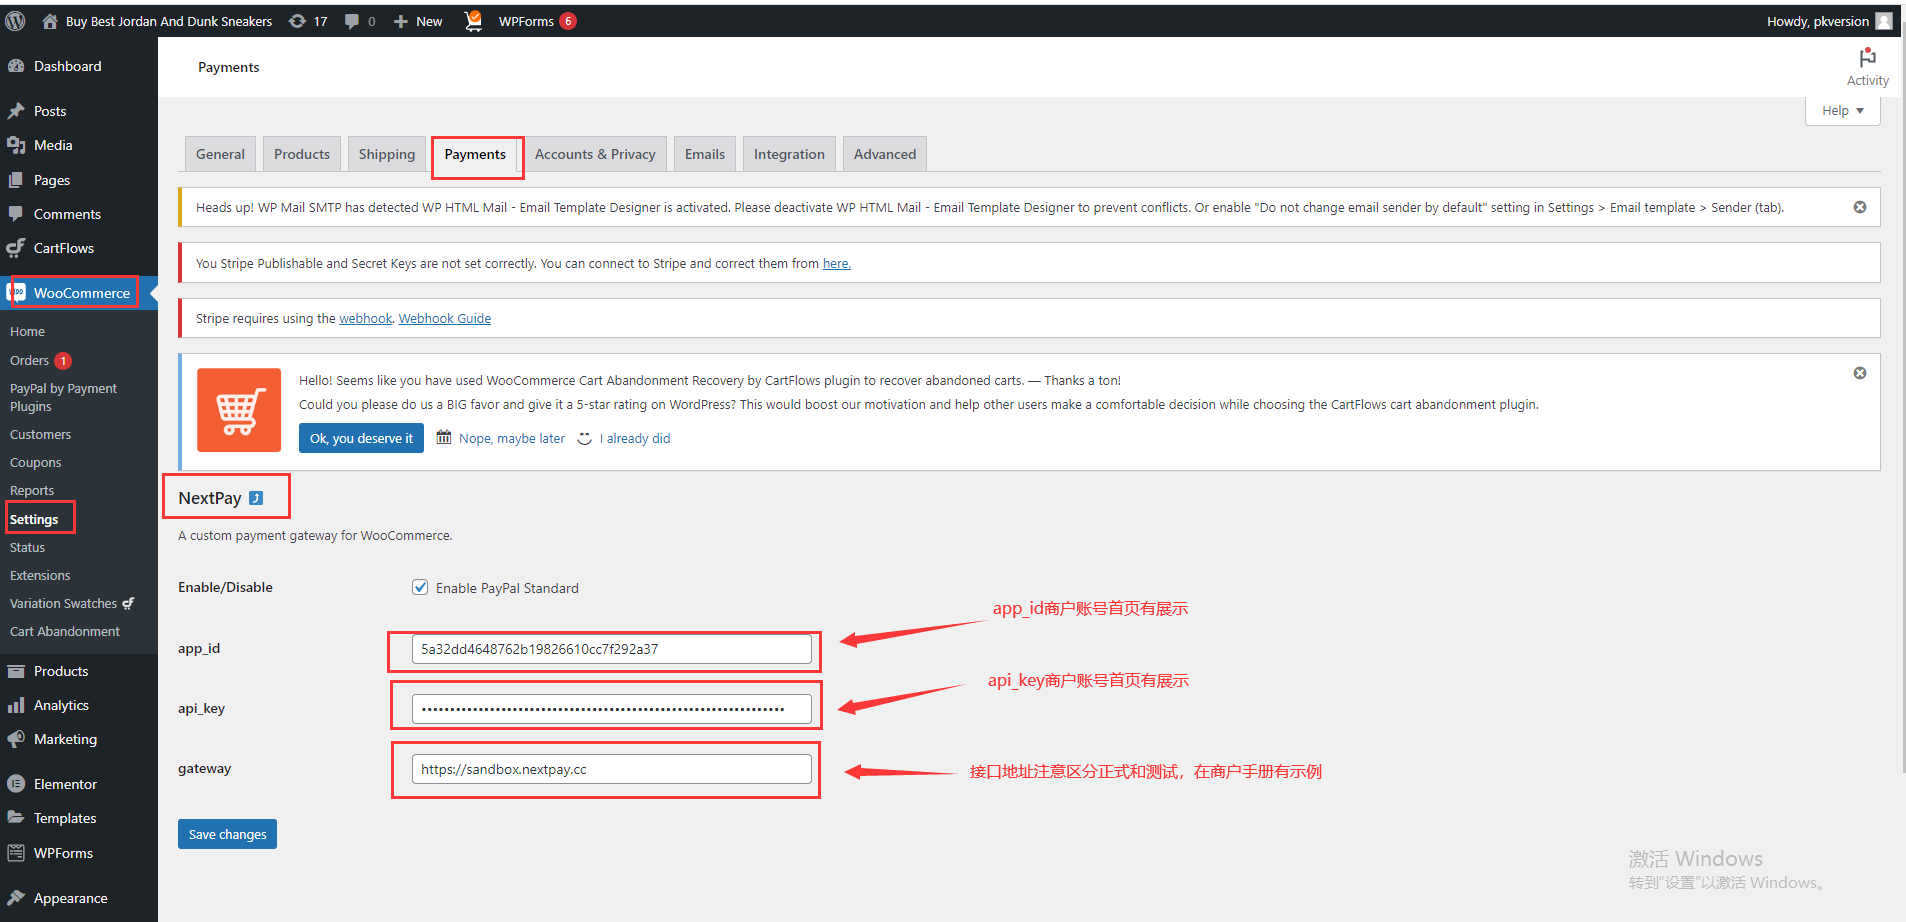Click the plus New icon
Image resolution: width=1906 pixels, height=922 pixels.
[401, 21]
